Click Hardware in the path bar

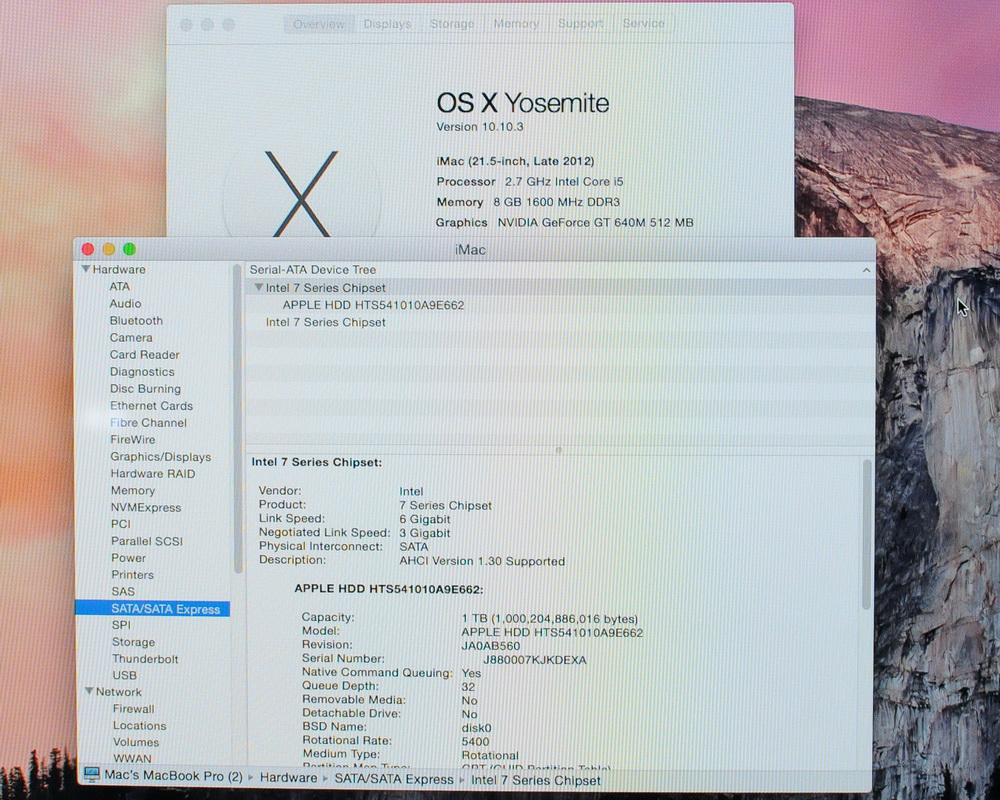tap(288, 778)
